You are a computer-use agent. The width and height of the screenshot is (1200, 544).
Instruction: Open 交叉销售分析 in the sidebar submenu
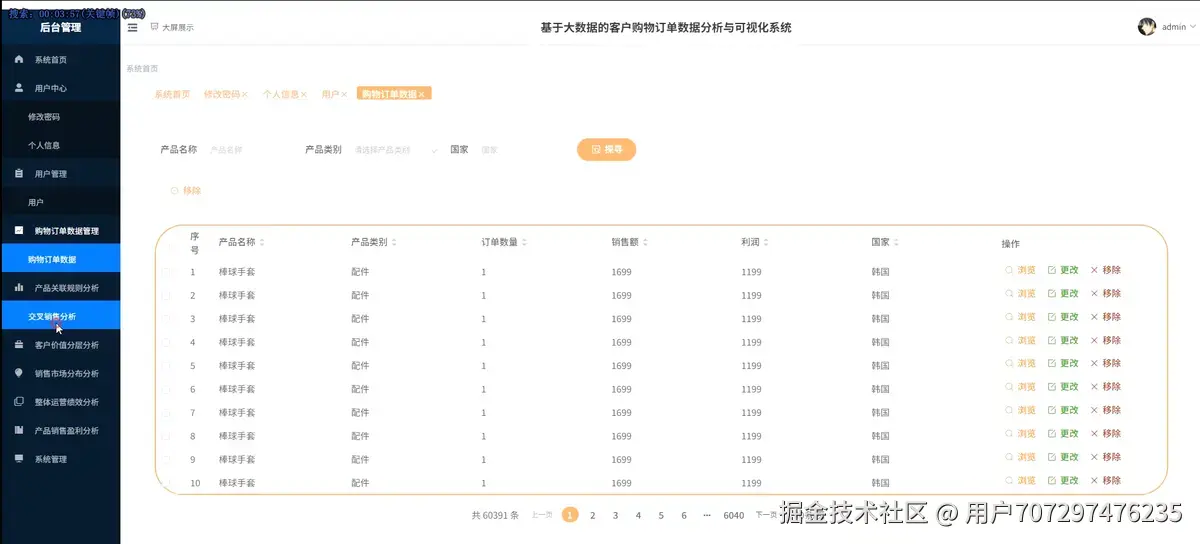click(x=60, y=316)
